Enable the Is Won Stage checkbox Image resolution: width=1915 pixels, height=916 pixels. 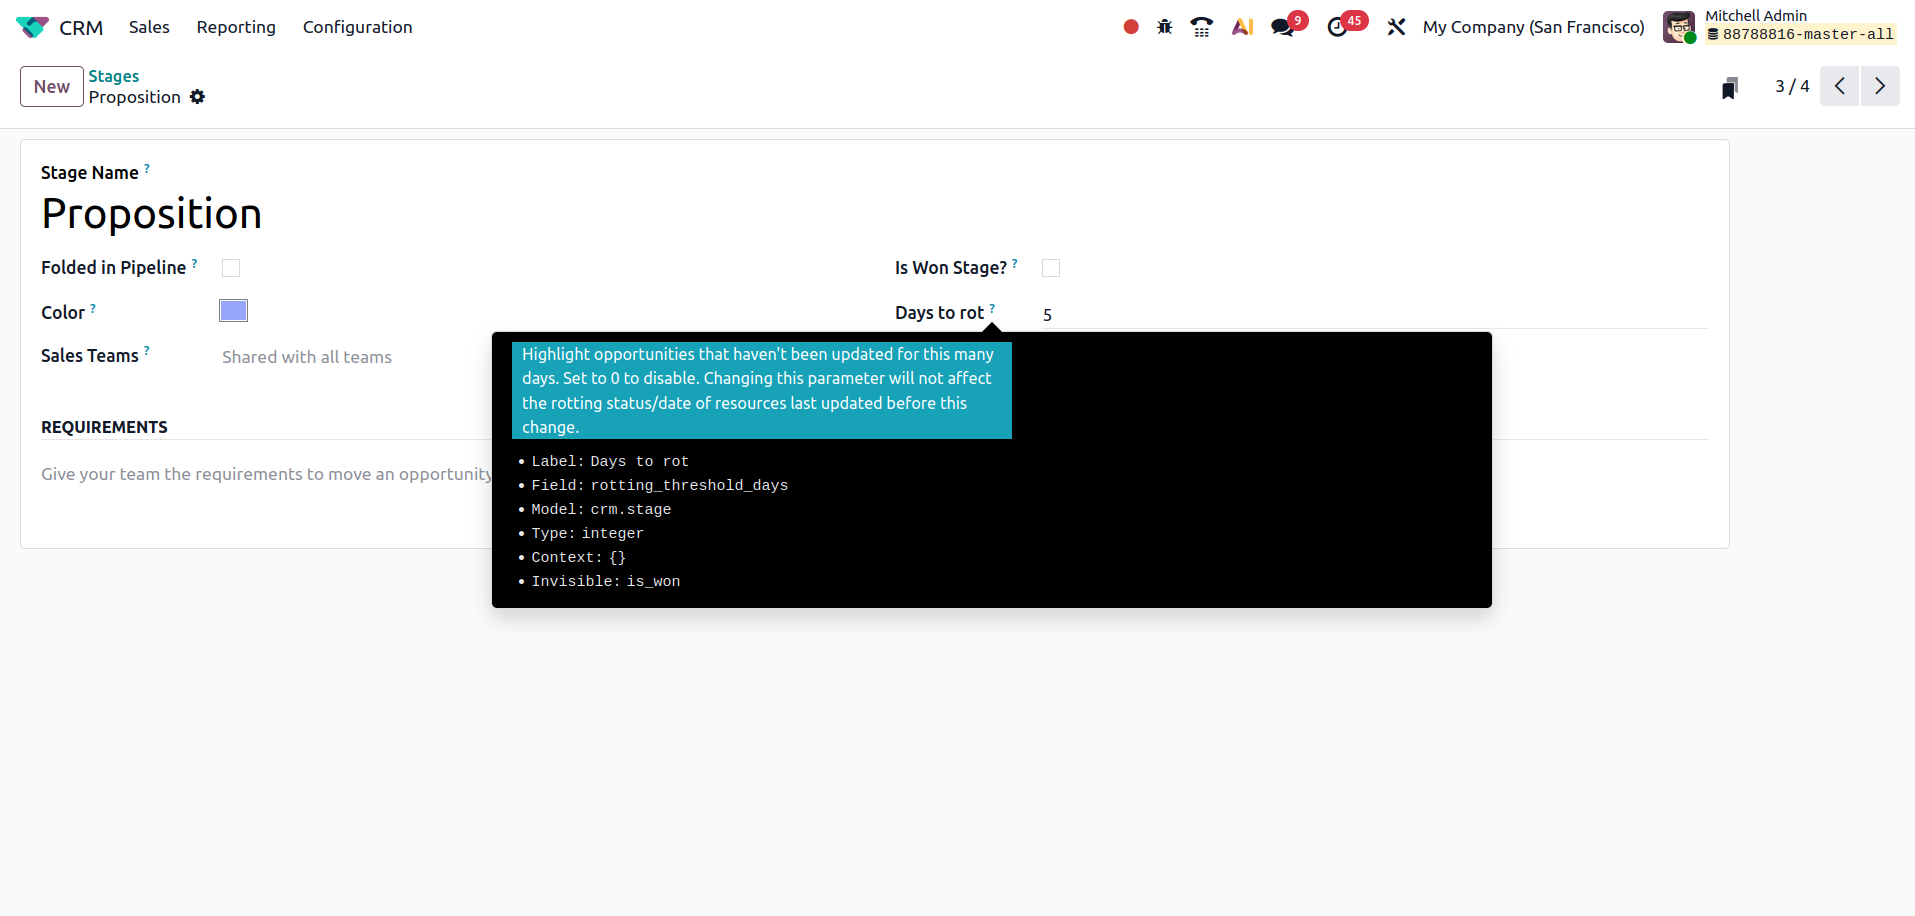pos(1051,268)
